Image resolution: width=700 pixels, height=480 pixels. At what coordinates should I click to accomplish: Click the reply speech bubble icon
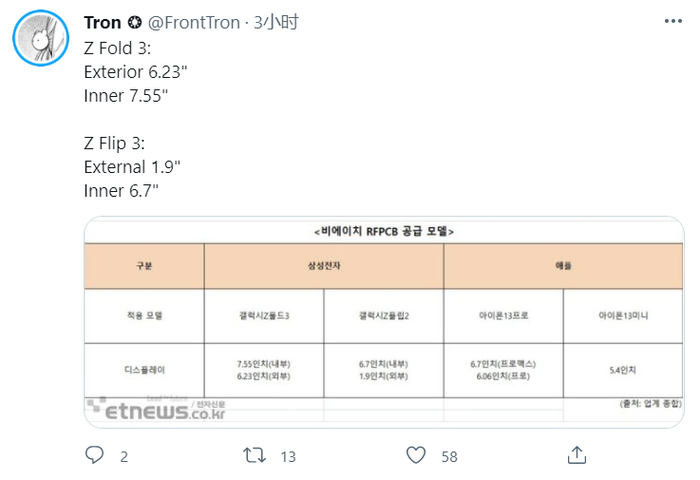(95, 455)
